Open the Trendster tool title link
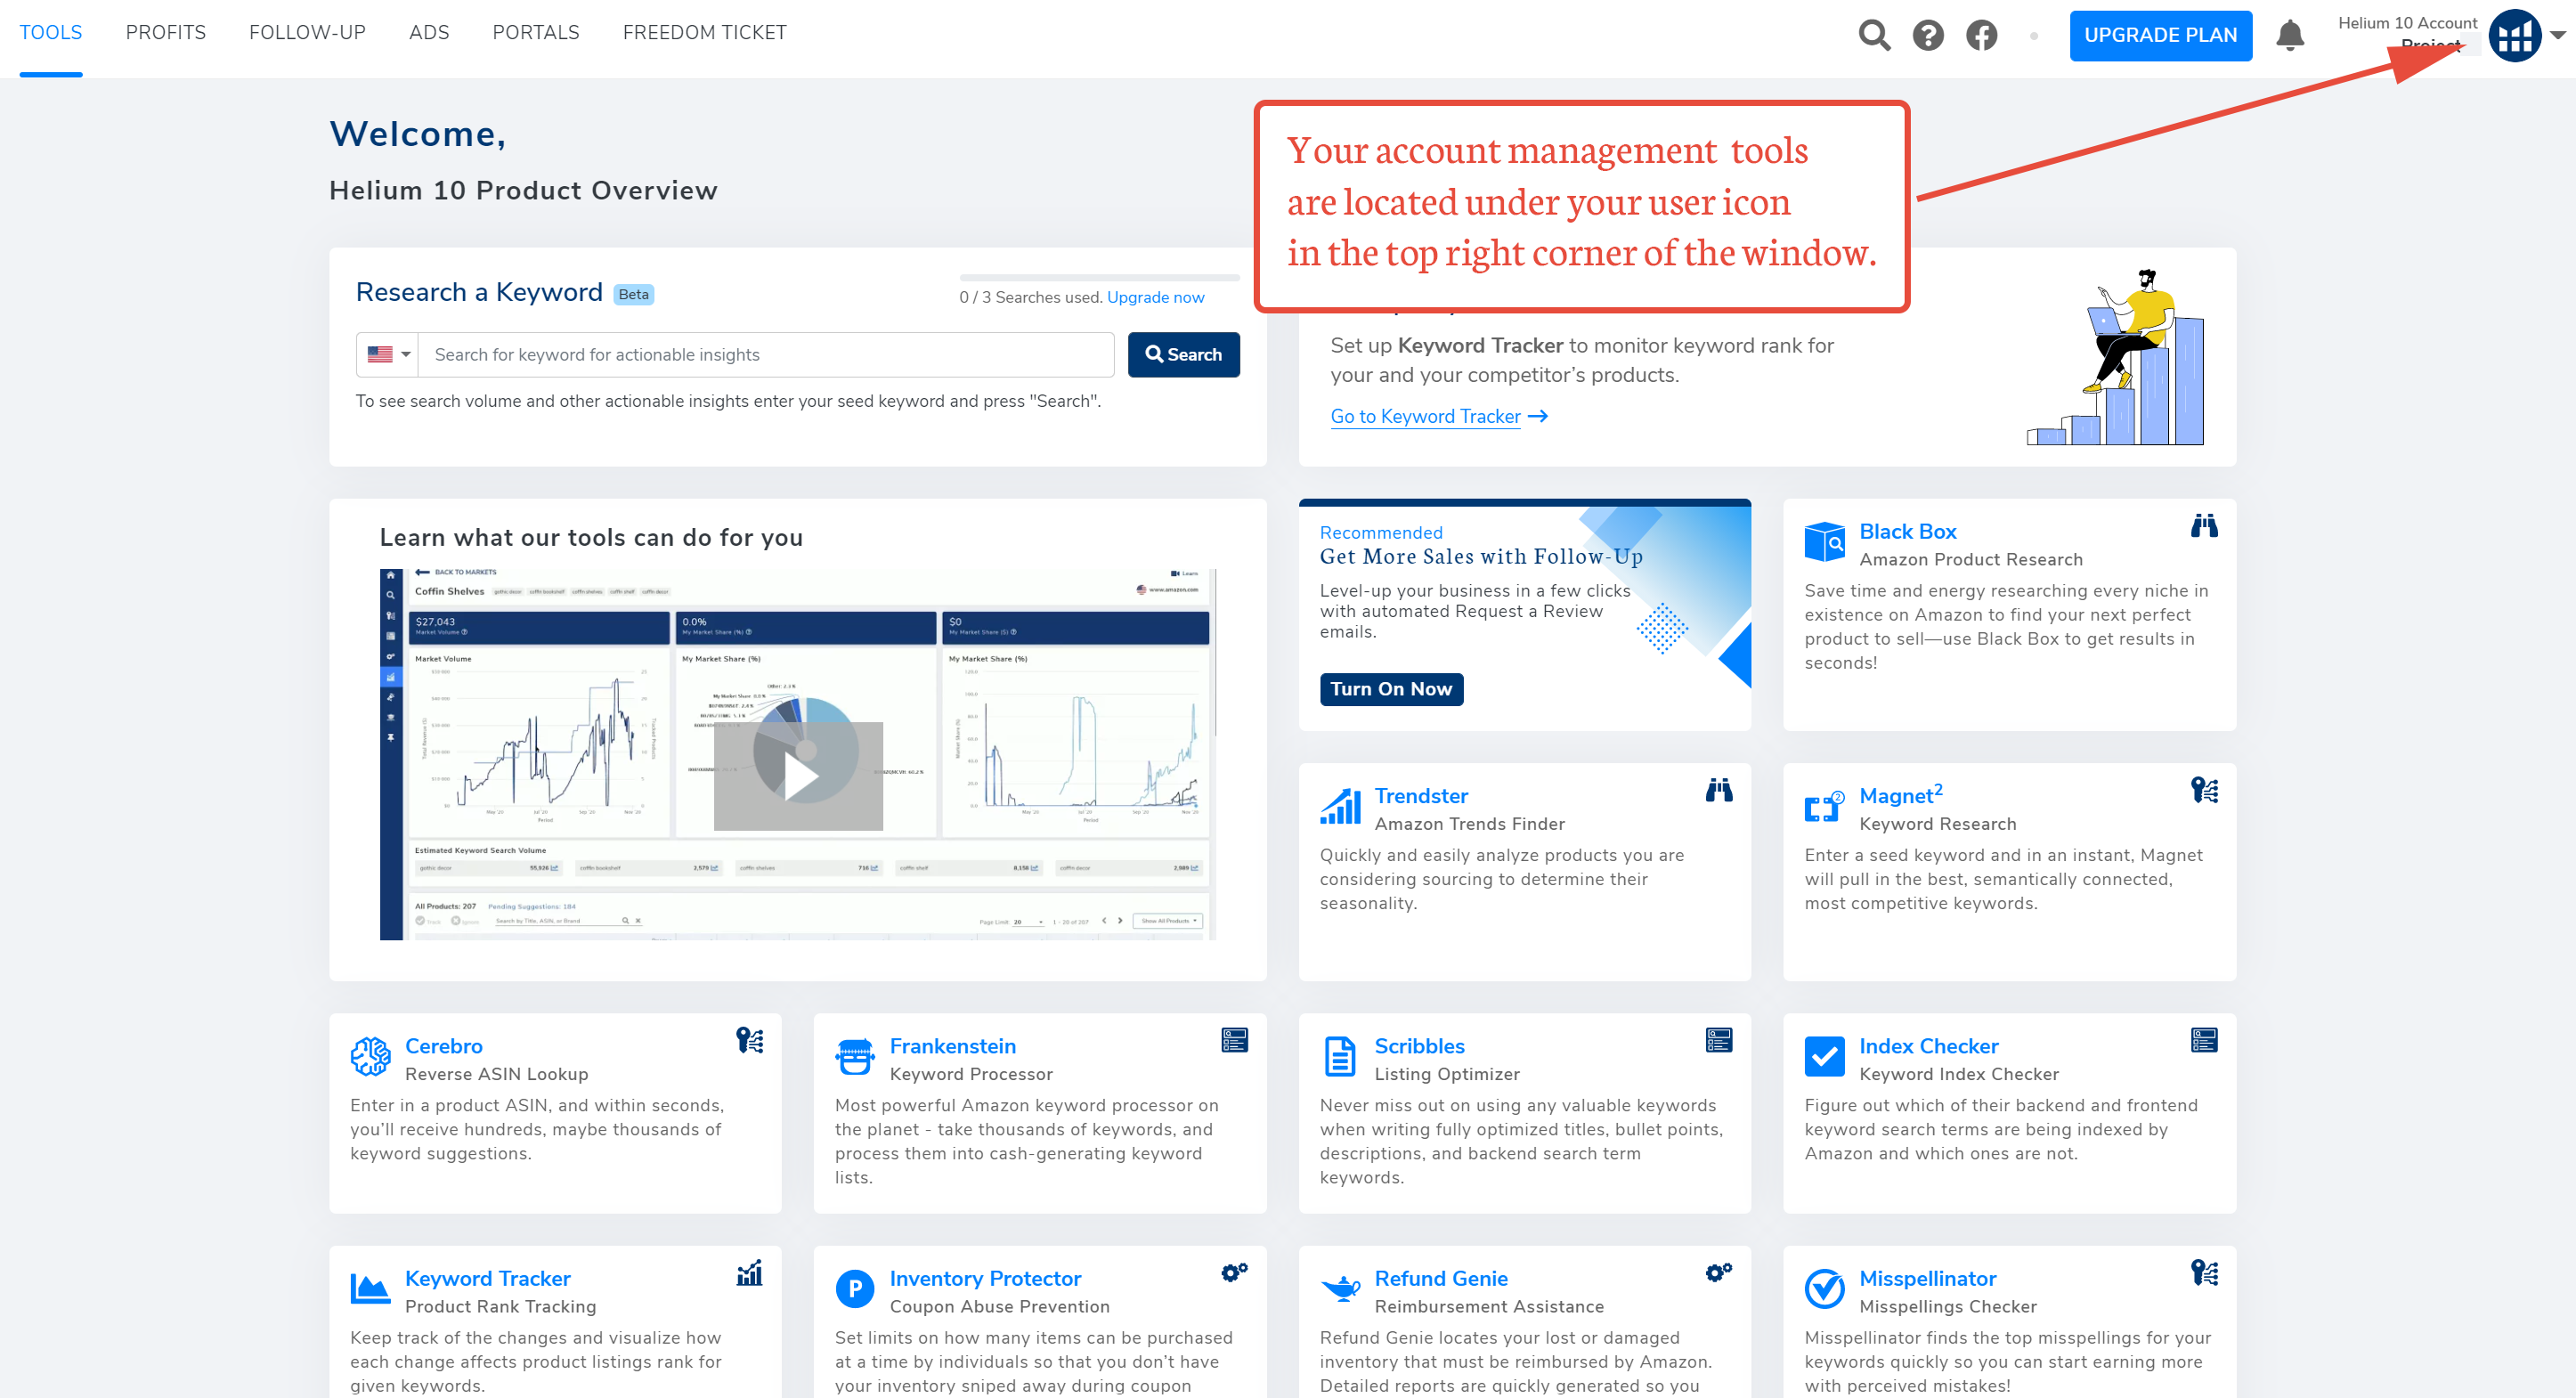The height and width of the screenshot is (1398, 2576). click(1420, 795)
